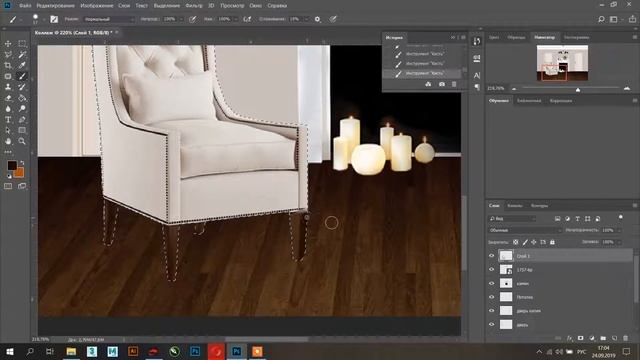Toggle Quick Mask mode

click(8, 186)
